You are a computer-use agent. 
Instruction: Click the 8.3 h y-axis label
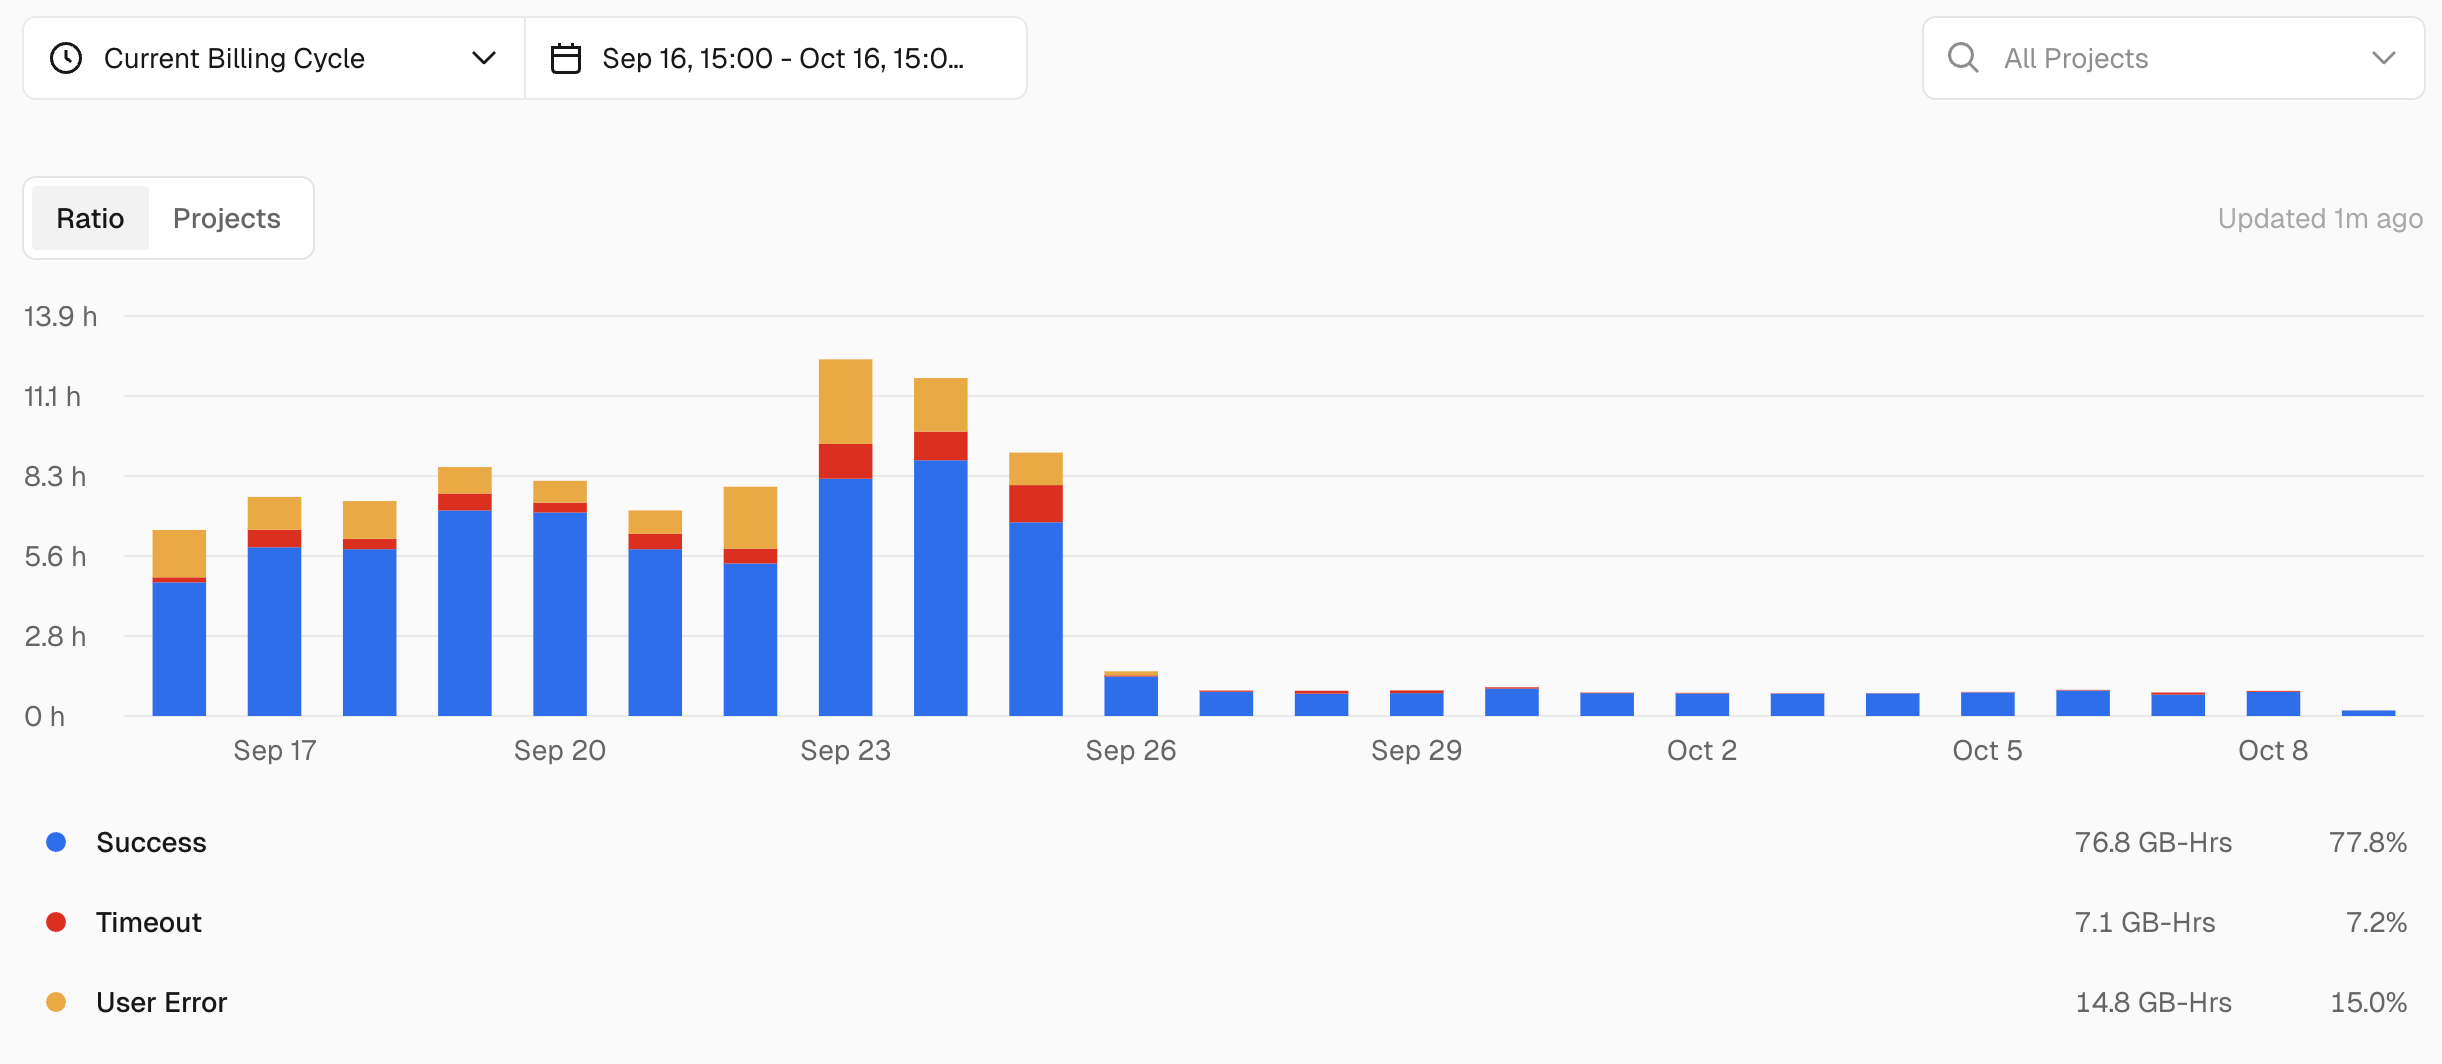[x=55, y=476]
